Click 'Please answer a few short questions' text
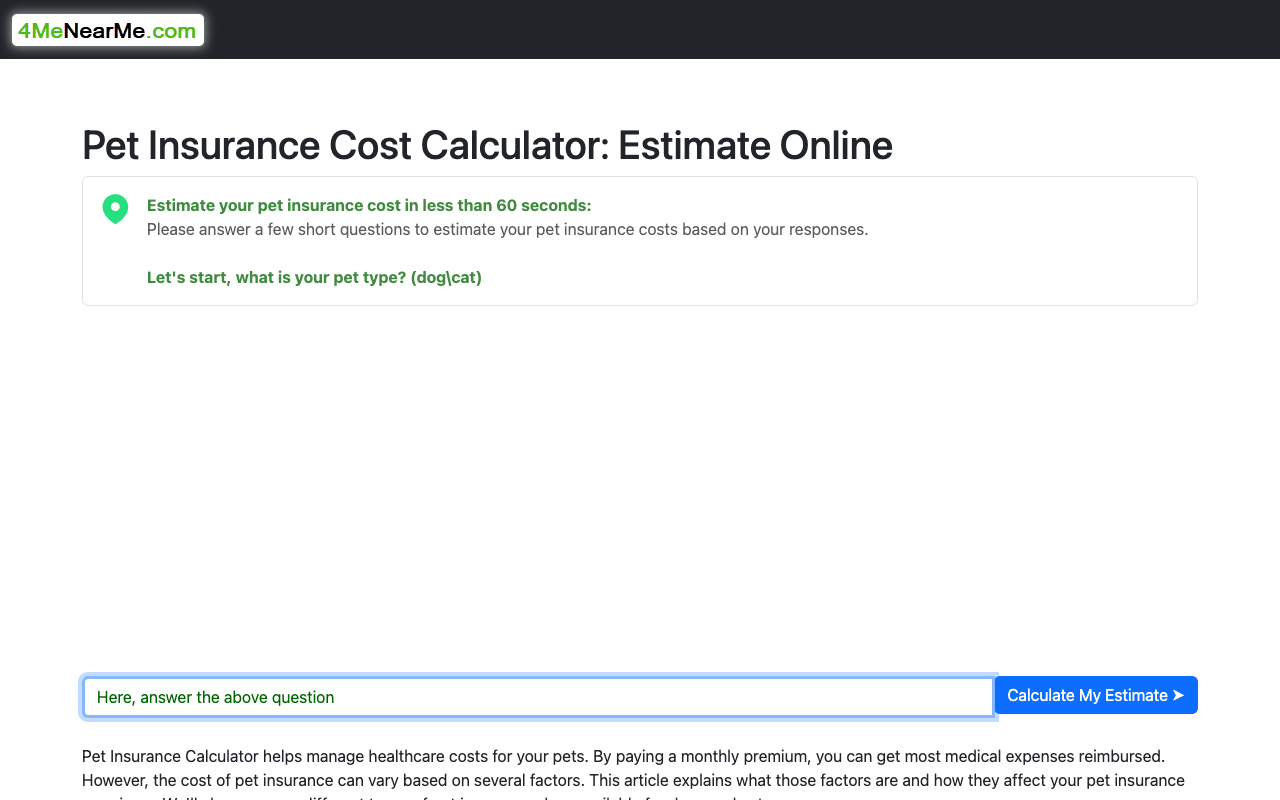This screenshot has height=800, width=1280. click(x=507, y=229)
